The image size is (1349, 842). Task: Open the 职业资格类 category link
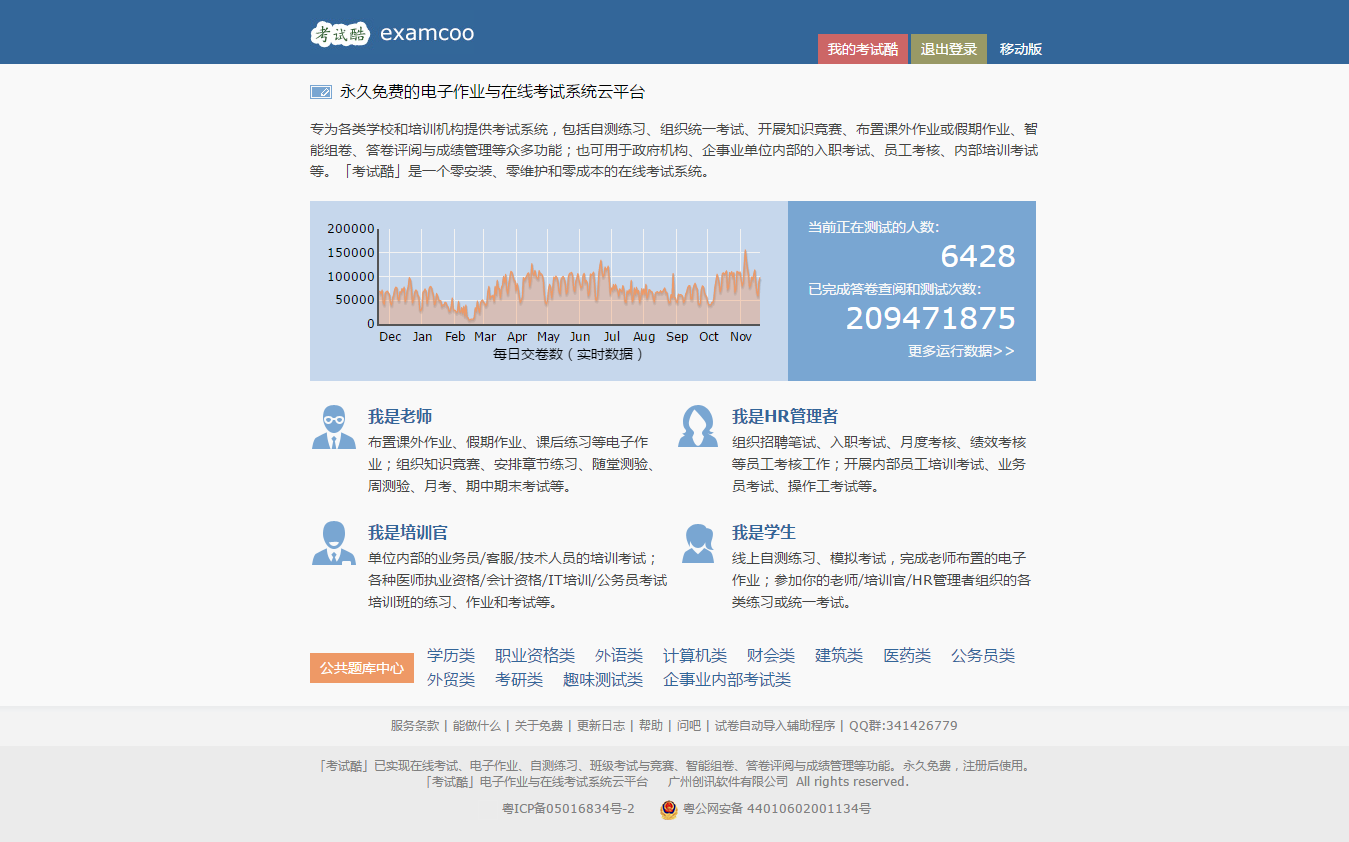click(x=535, y=656)
